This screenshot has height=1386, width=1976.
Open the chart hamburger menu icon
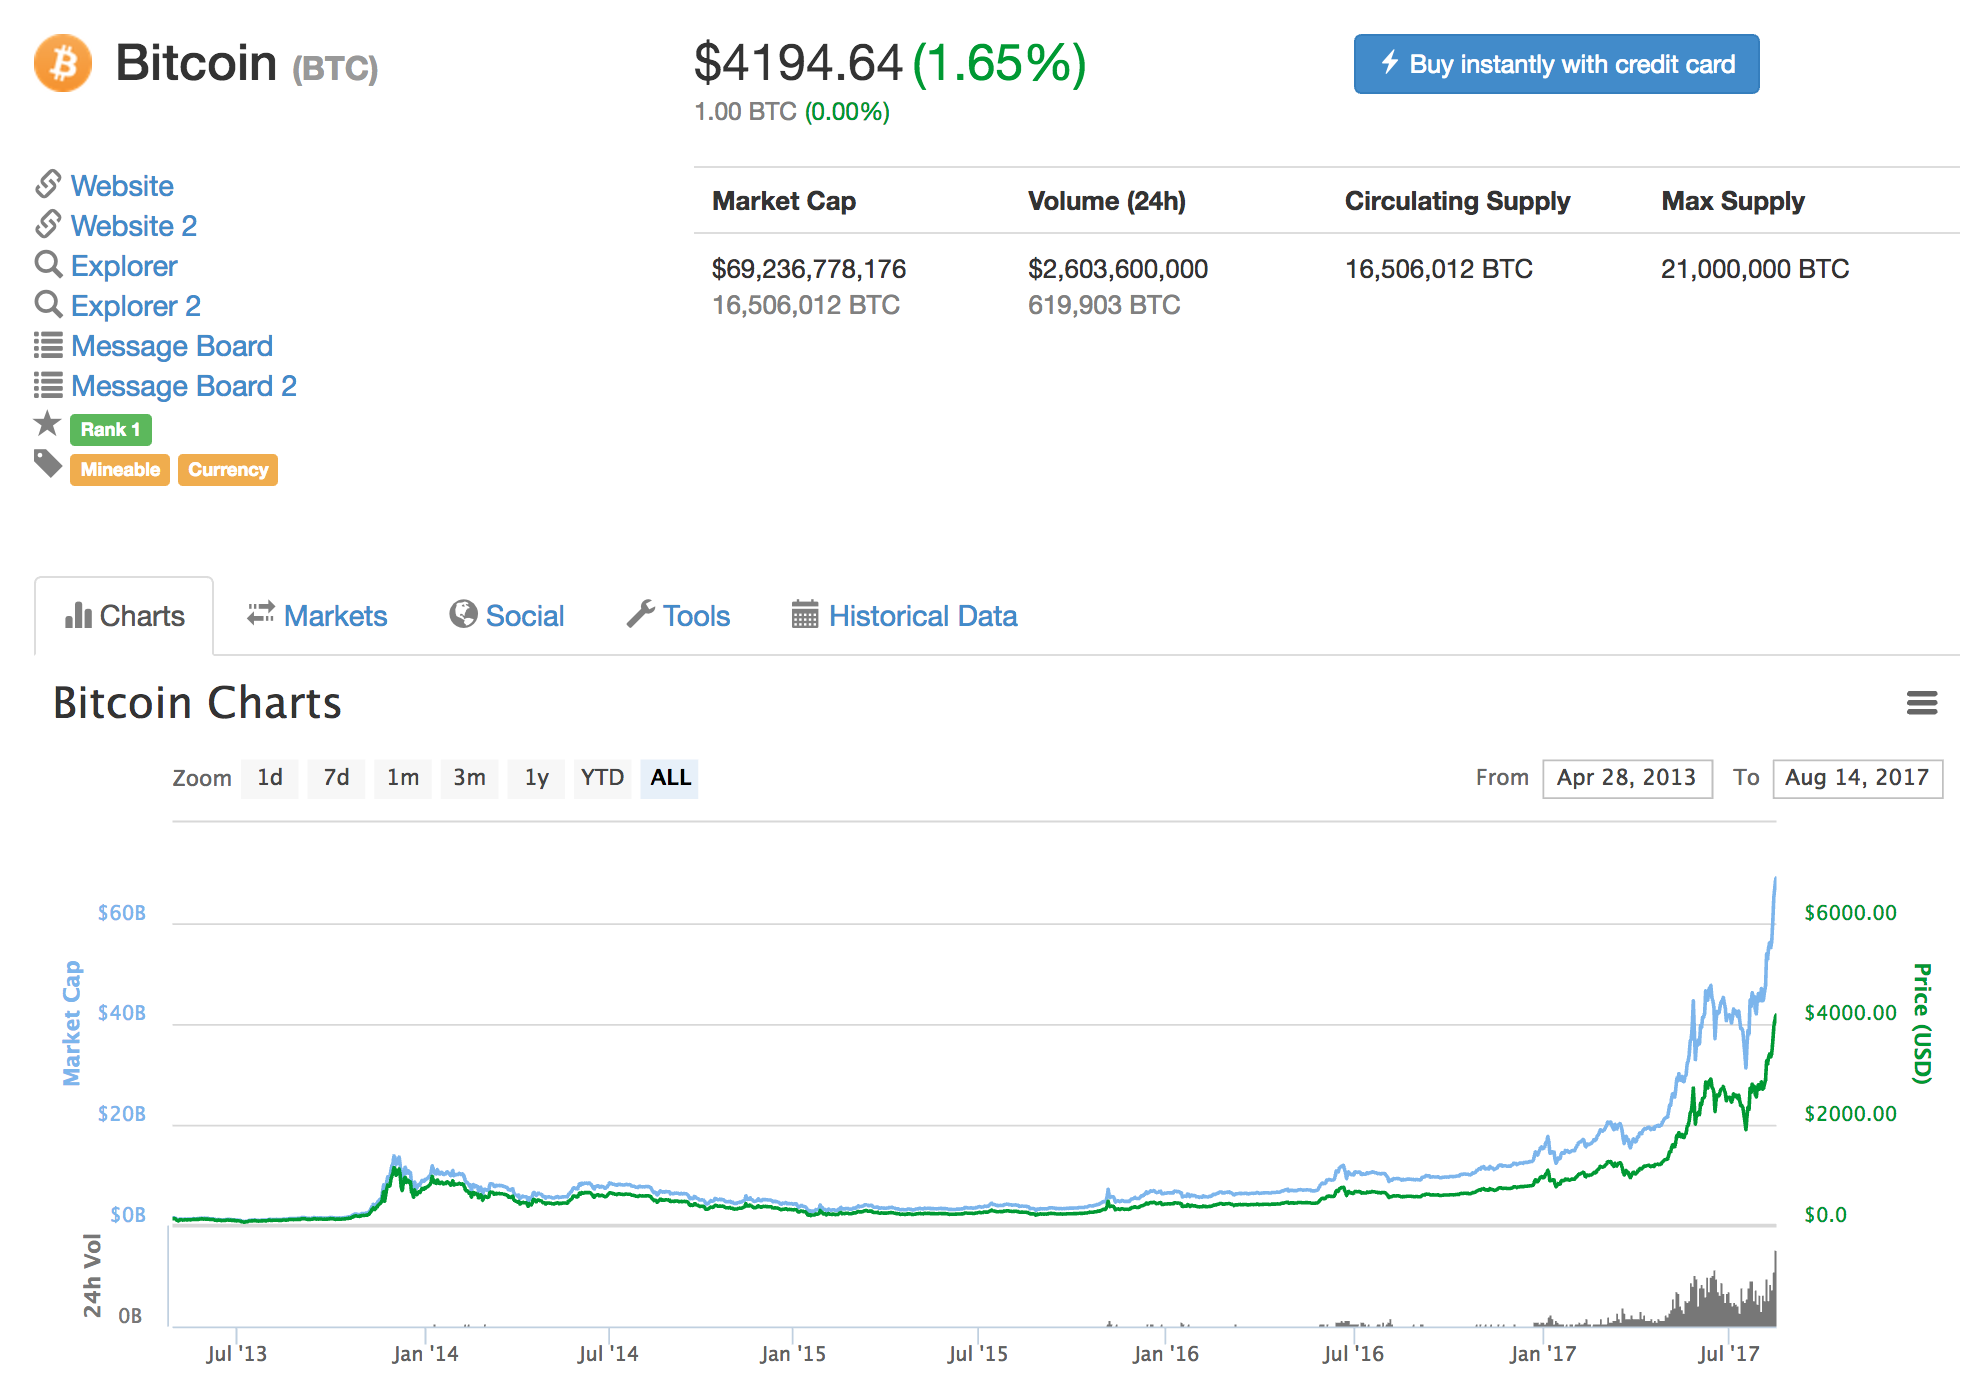coord(1921,703)
